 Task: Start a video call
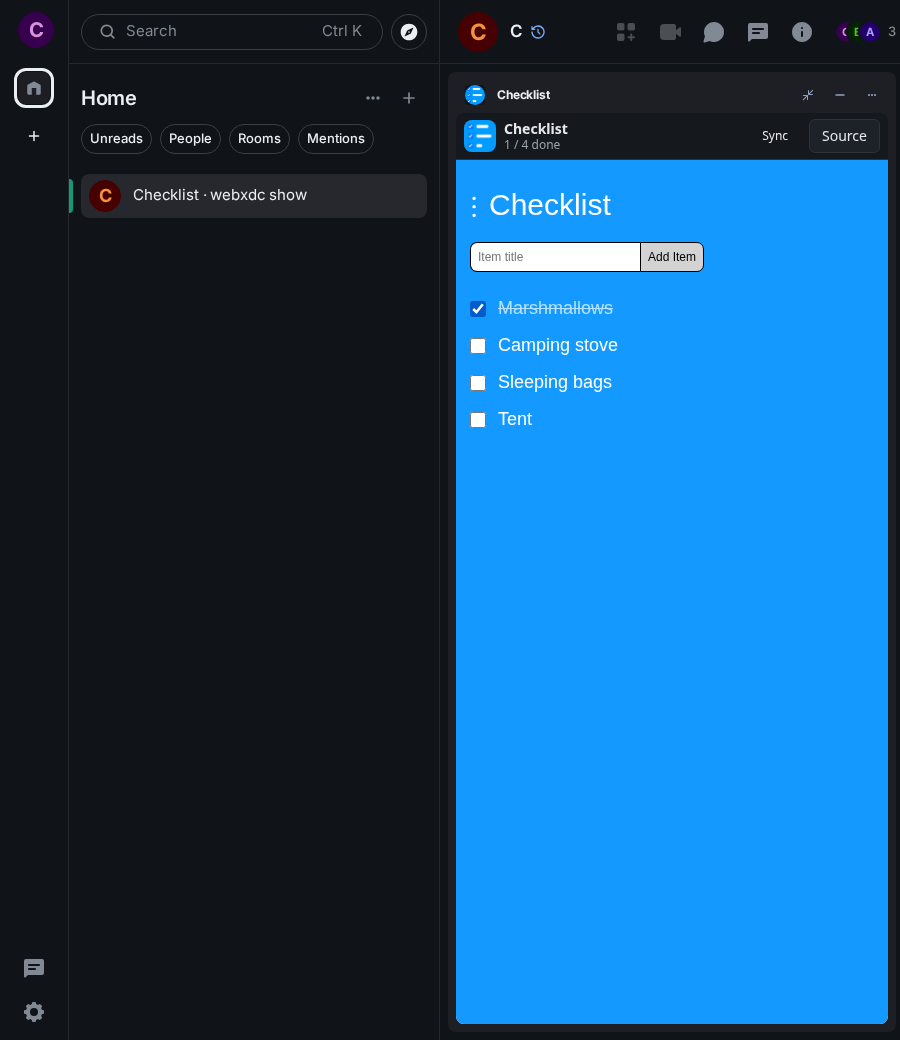(x=670, y=32)
